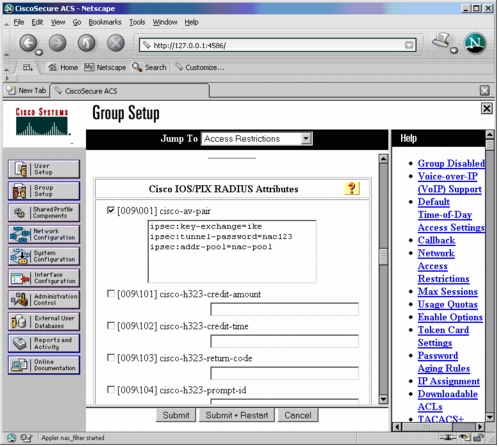Viewport: 499px width, 447px height.
Task: Open the IP Assignment help link
Action: [x=449, y=381]
